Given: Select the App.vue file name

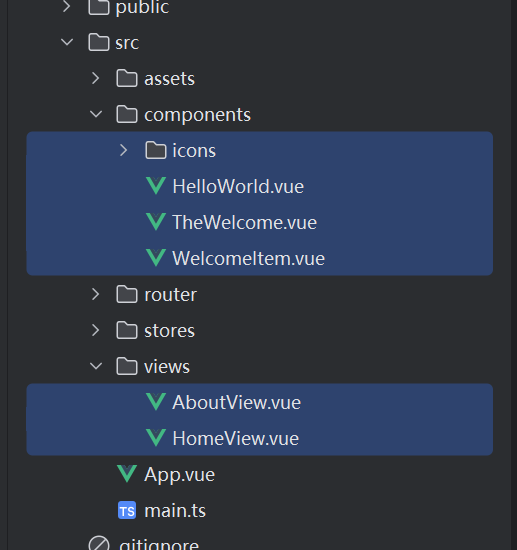Looking at the screenshot, I should tap(180, 475).
